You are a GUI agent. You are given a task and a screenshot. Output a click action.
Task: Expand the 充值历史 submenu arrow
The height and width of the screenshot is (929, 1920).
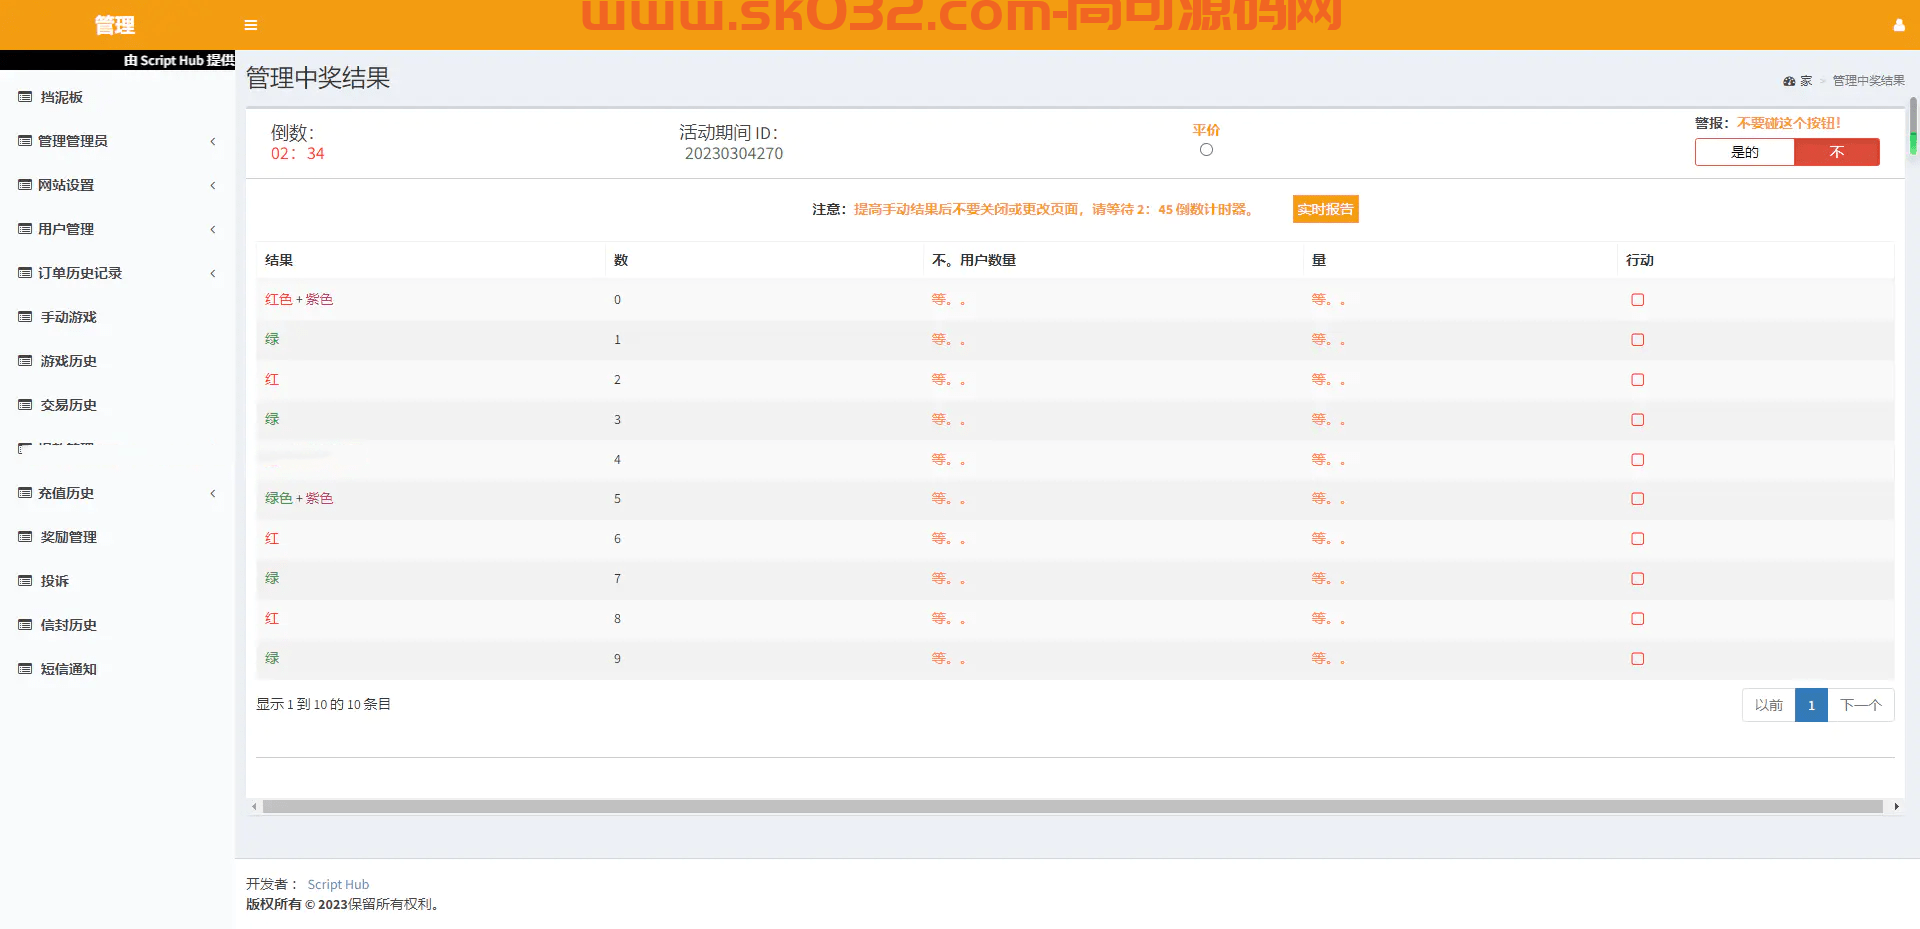(213, 494)
